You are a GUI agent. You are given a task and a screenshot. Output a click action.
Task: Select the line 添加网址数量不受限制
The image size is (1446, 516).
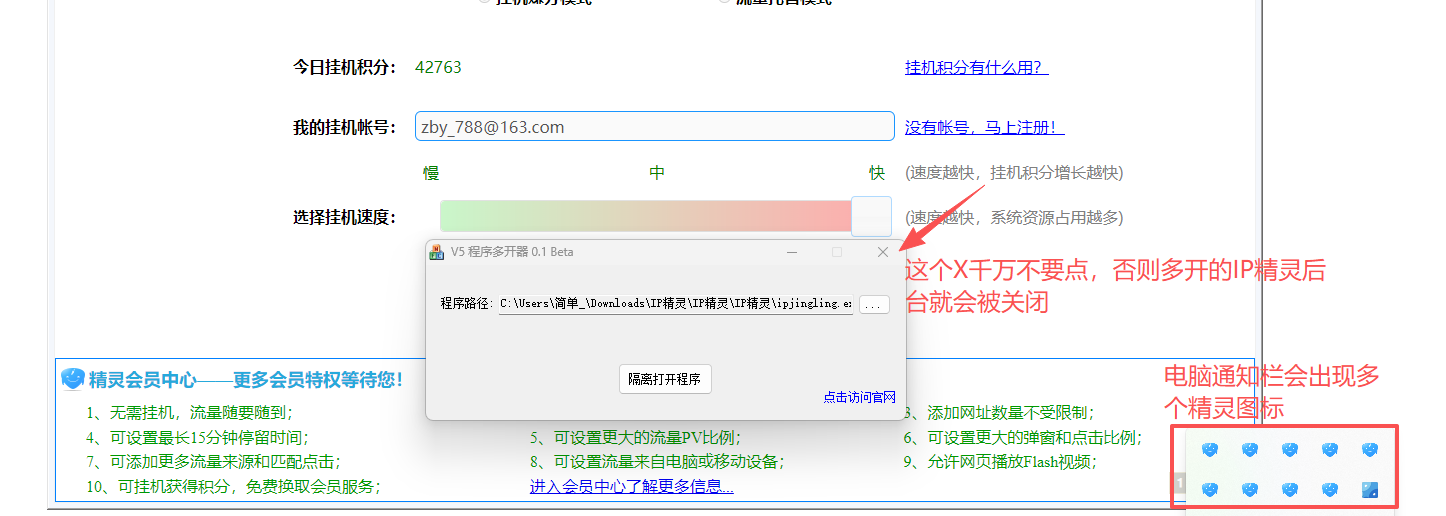coord(998,412)
